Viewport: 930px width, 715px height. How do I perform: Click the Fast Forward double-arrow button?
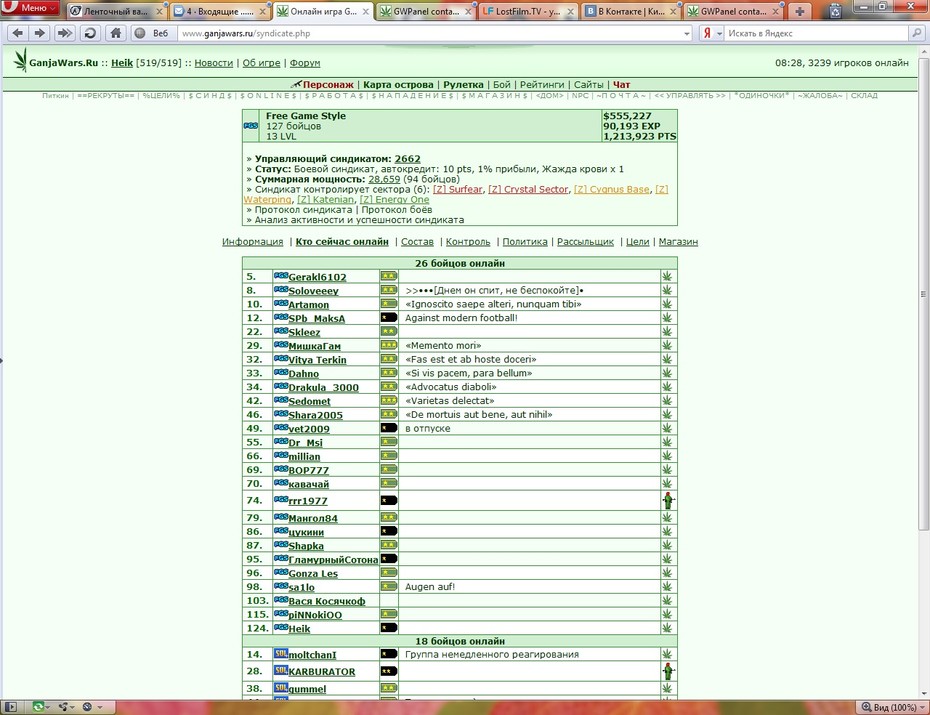tap(64, 33)
